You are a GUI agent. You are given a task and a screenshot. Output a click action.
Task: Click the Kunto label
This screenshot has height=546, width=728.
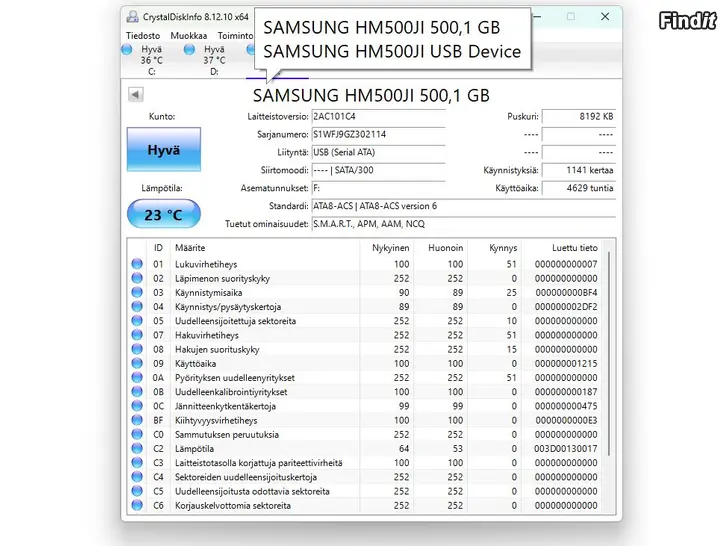point(162,117)
